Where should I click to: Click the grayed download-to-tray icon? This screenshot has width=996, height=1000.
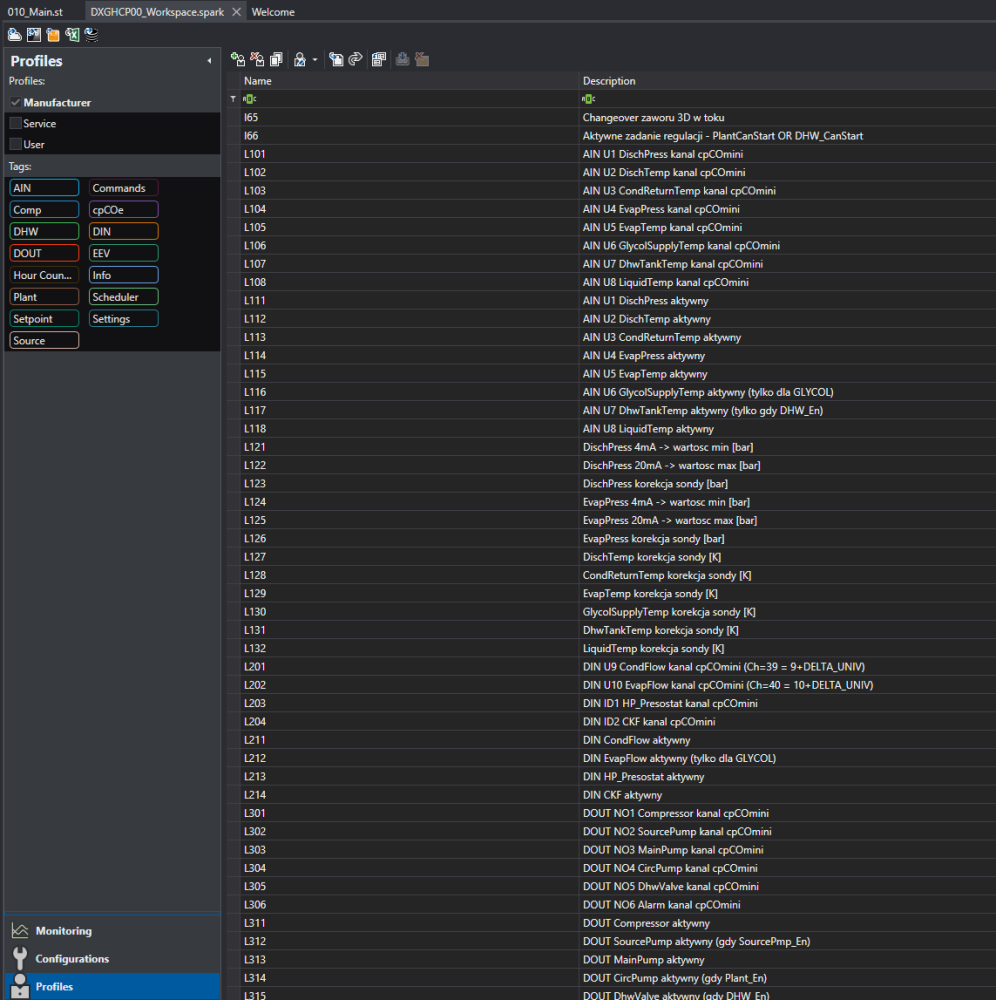402,59
